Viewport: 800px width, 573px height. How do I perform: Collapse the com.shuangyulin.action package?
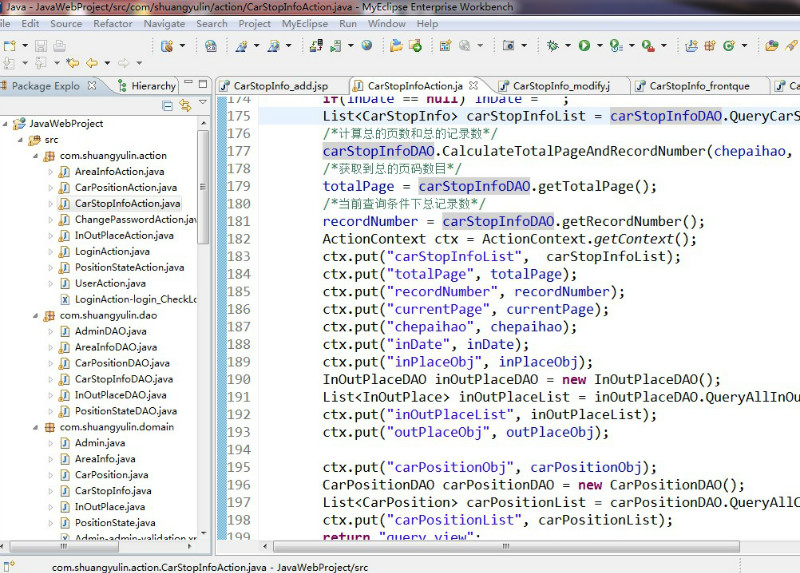[35, 156]
